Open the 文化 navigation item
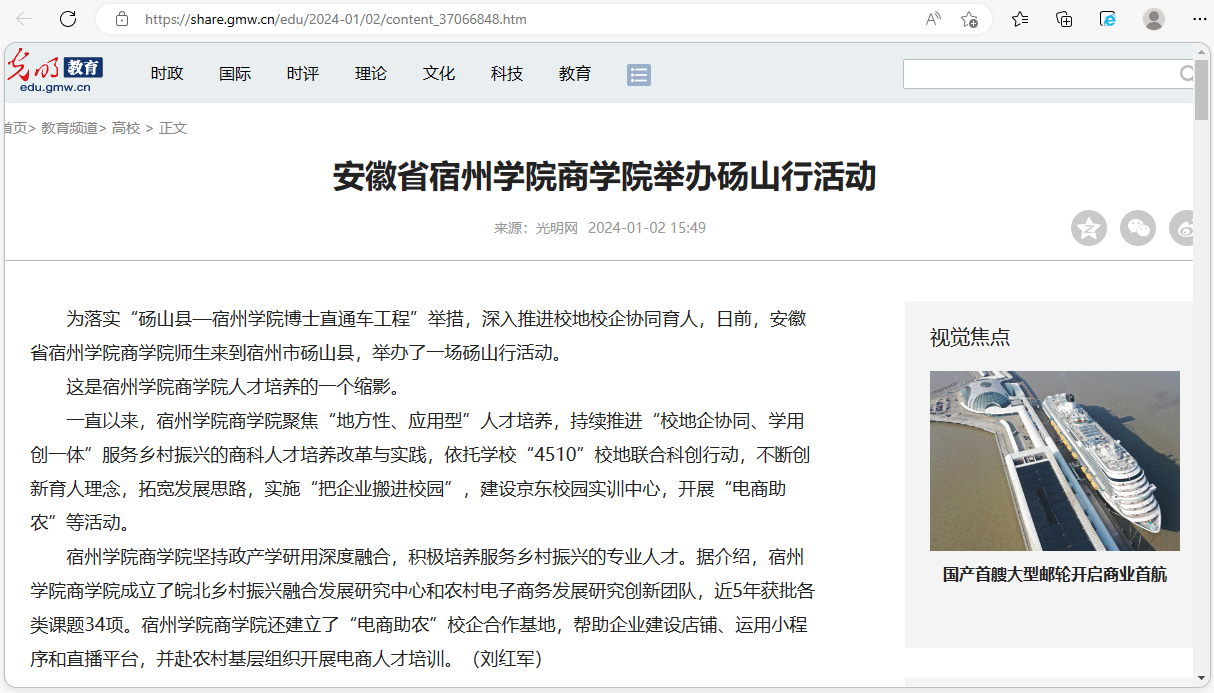 pos(439,73)
